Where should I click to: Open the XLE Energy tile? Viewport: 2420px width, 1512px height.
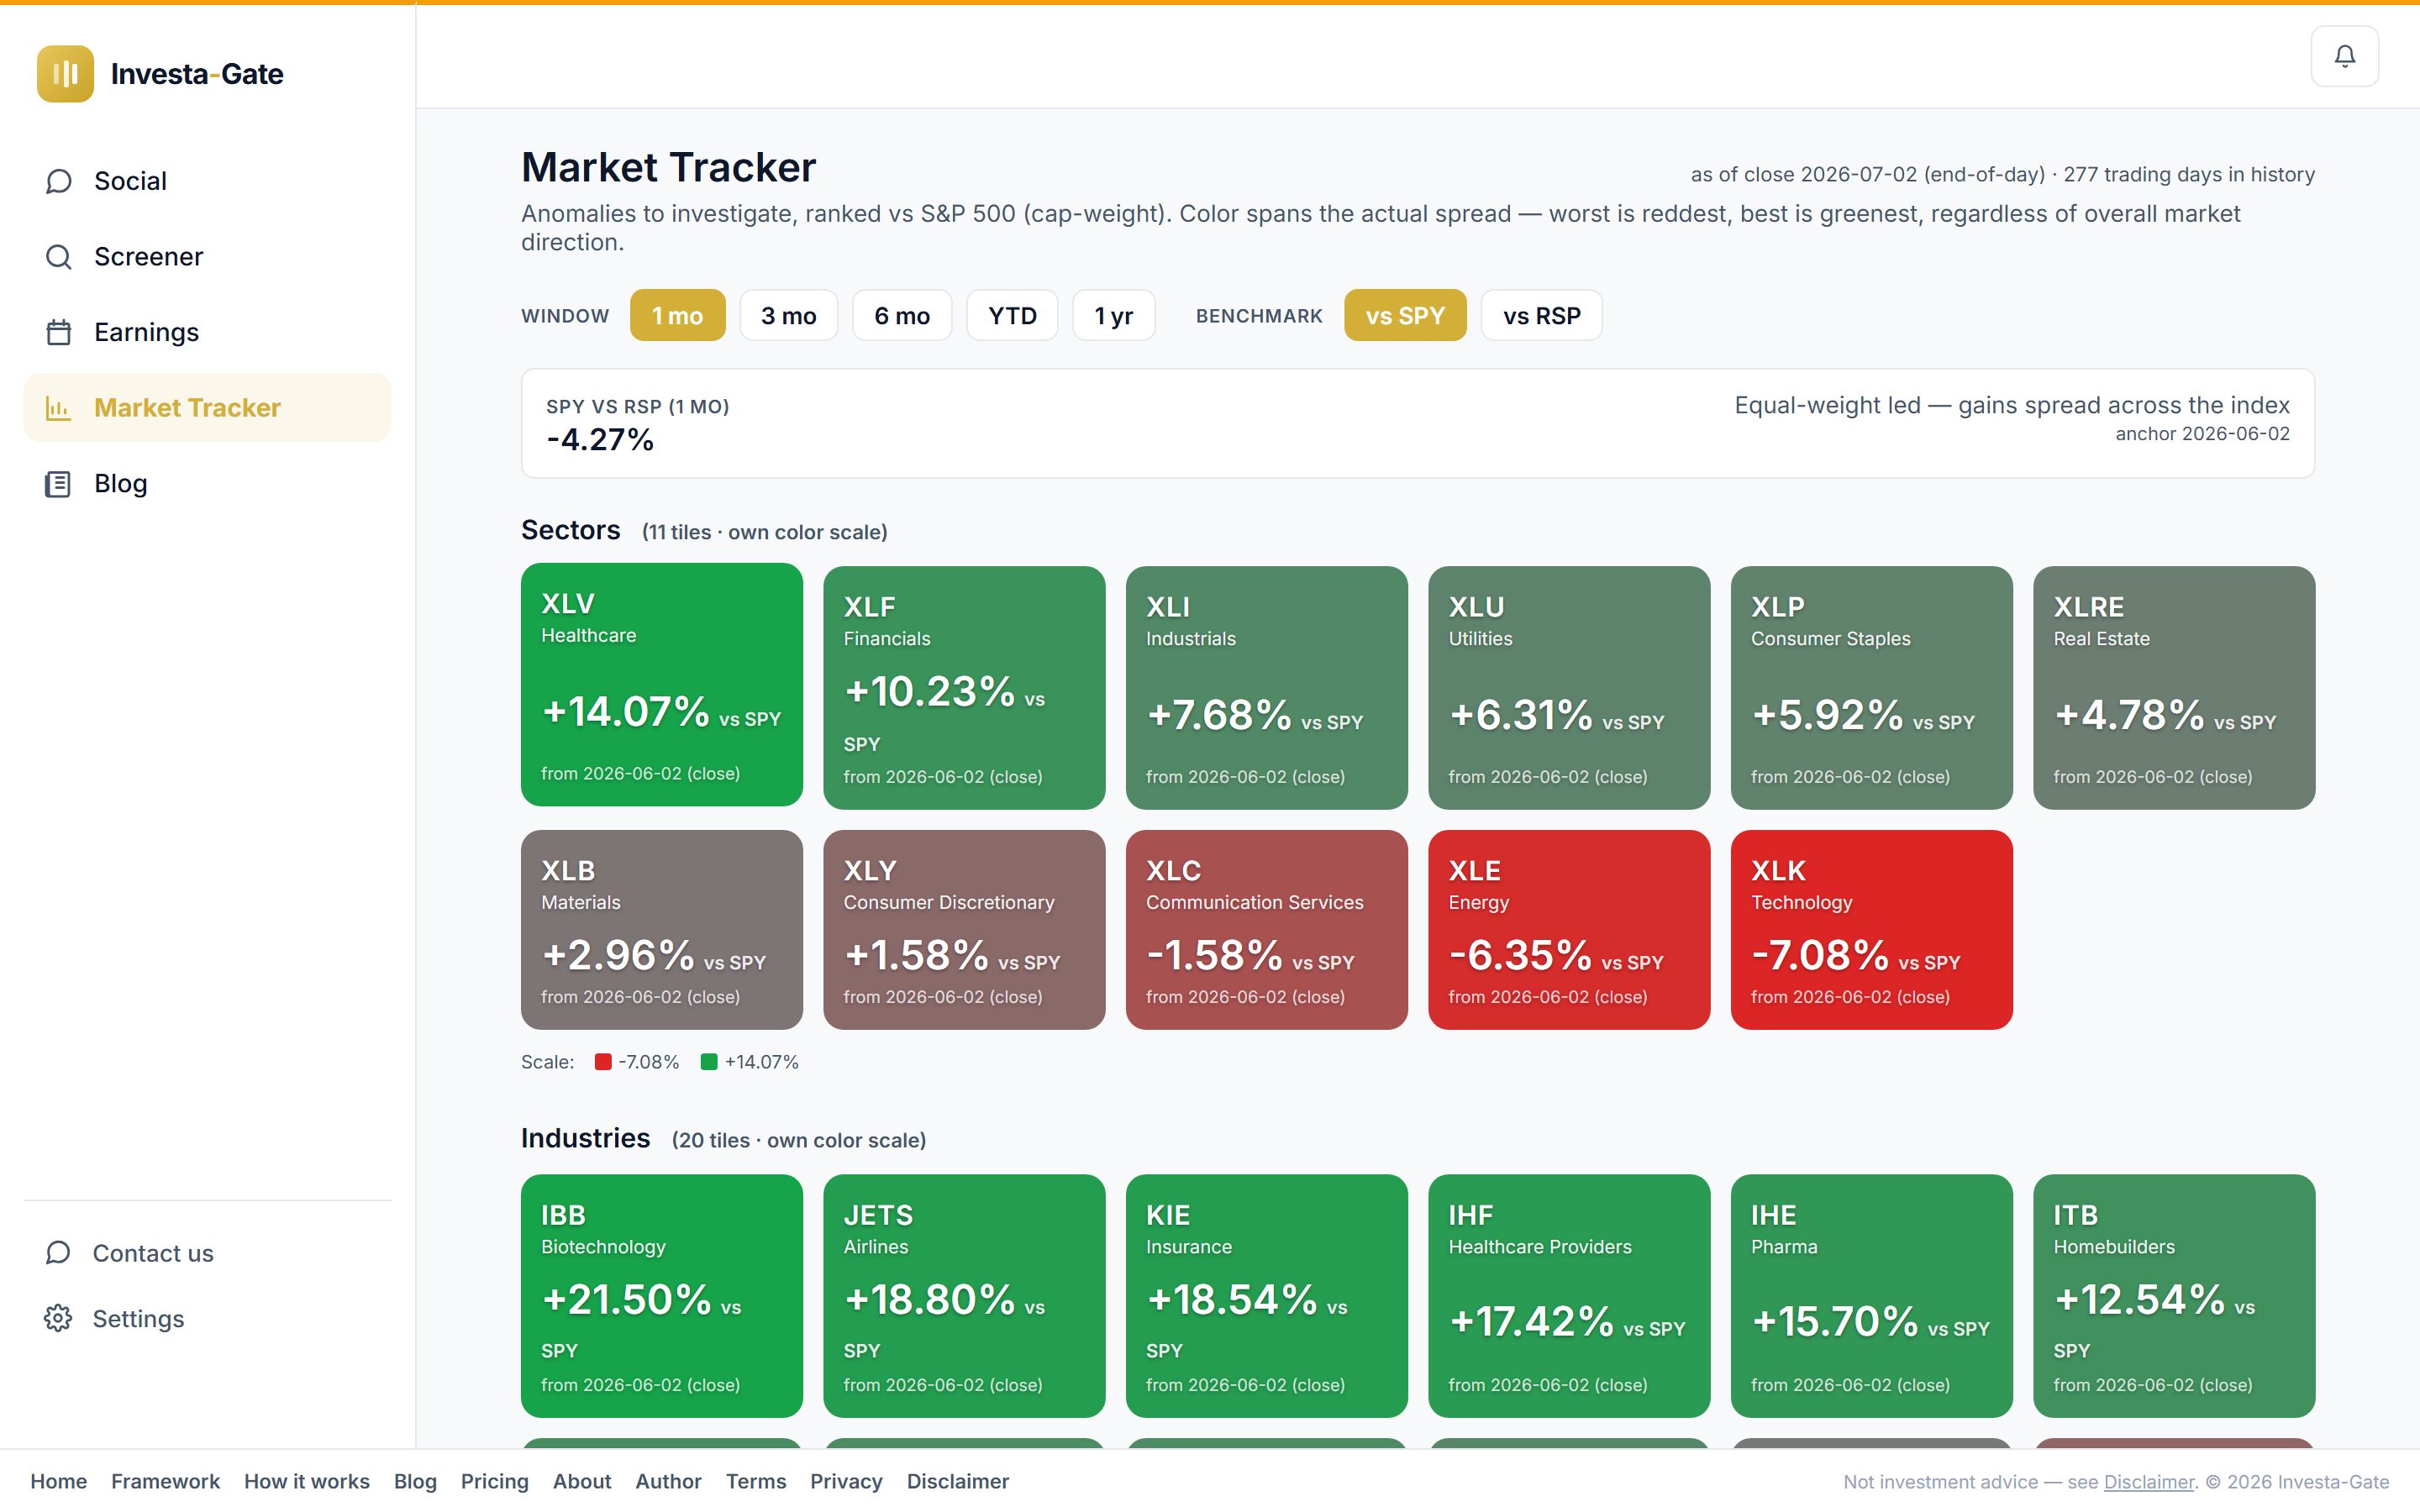1569,930
